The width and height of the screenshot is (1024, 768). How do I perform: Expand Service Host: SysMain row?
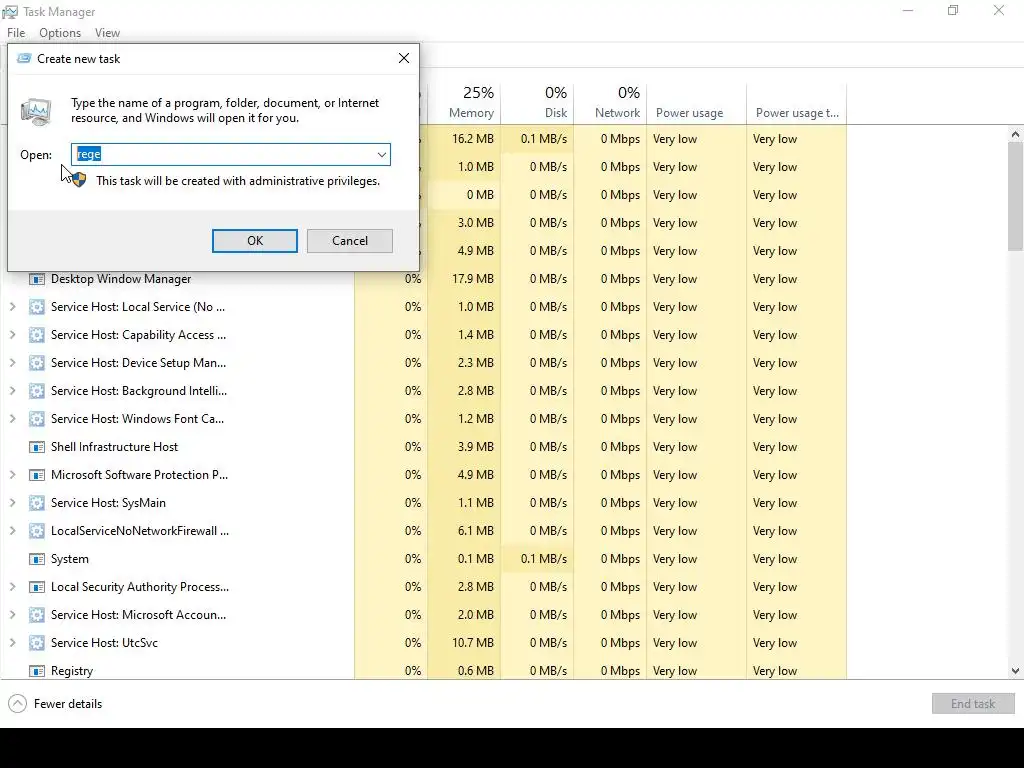(x=12, y=503)
